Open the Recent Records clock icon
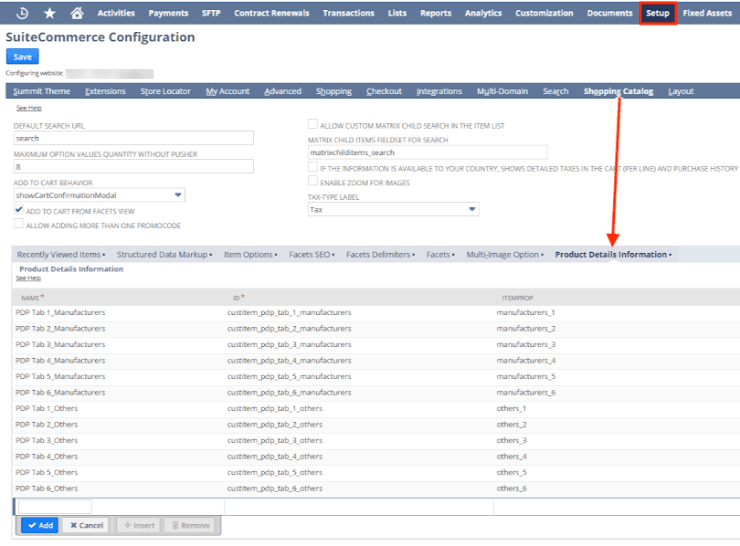 22,13
